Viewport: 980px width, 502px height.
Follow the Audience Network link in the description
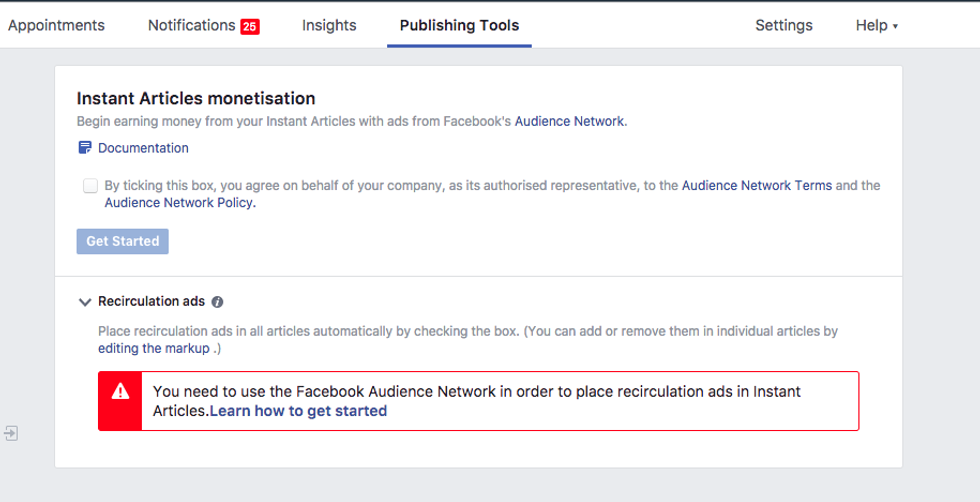tap(569, 121)
